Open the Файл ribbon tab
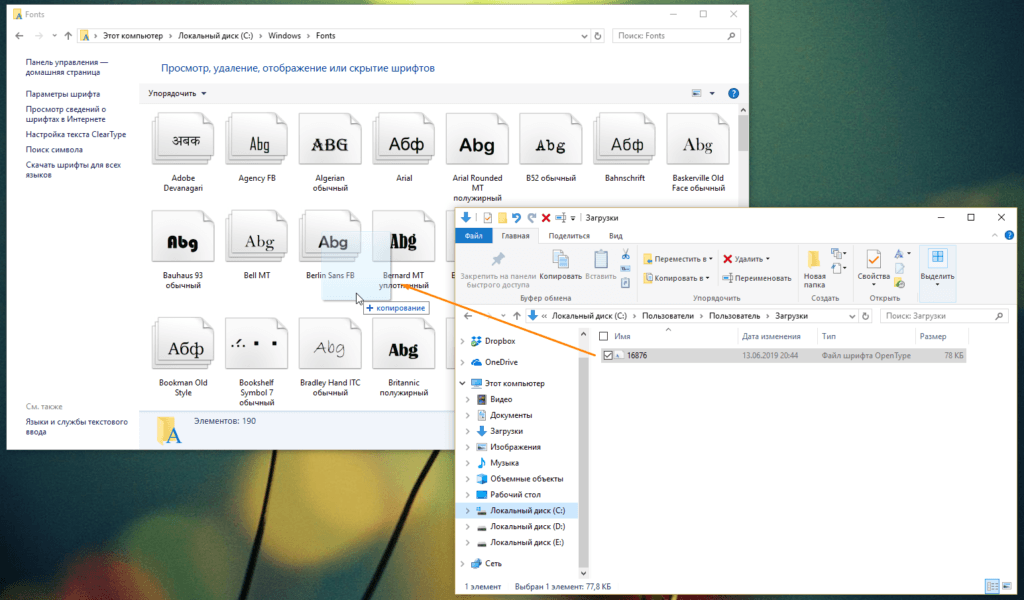 click(x=473, y=236)
